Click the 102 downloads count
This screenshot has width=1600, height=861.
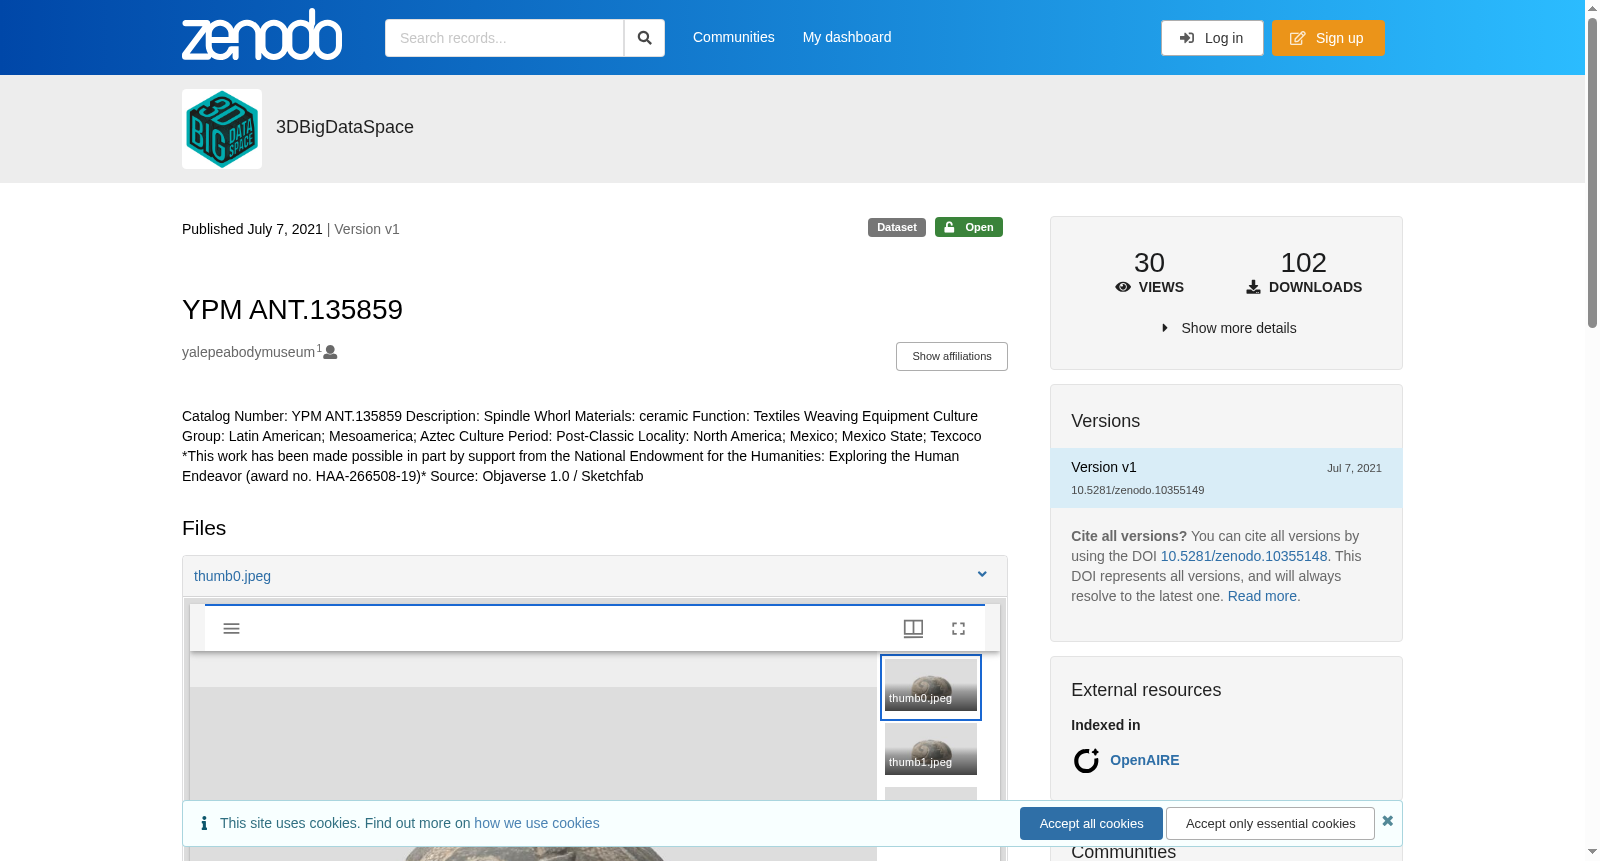(x=1304, y=262)
